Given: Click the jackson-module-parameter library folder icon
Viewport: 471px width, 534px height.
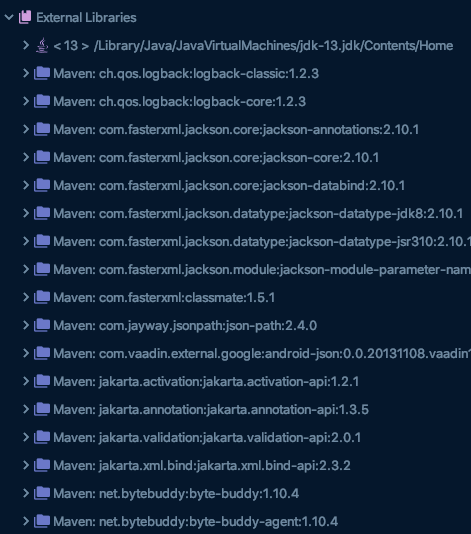Looking at the screenshot, I should [42, 269].
